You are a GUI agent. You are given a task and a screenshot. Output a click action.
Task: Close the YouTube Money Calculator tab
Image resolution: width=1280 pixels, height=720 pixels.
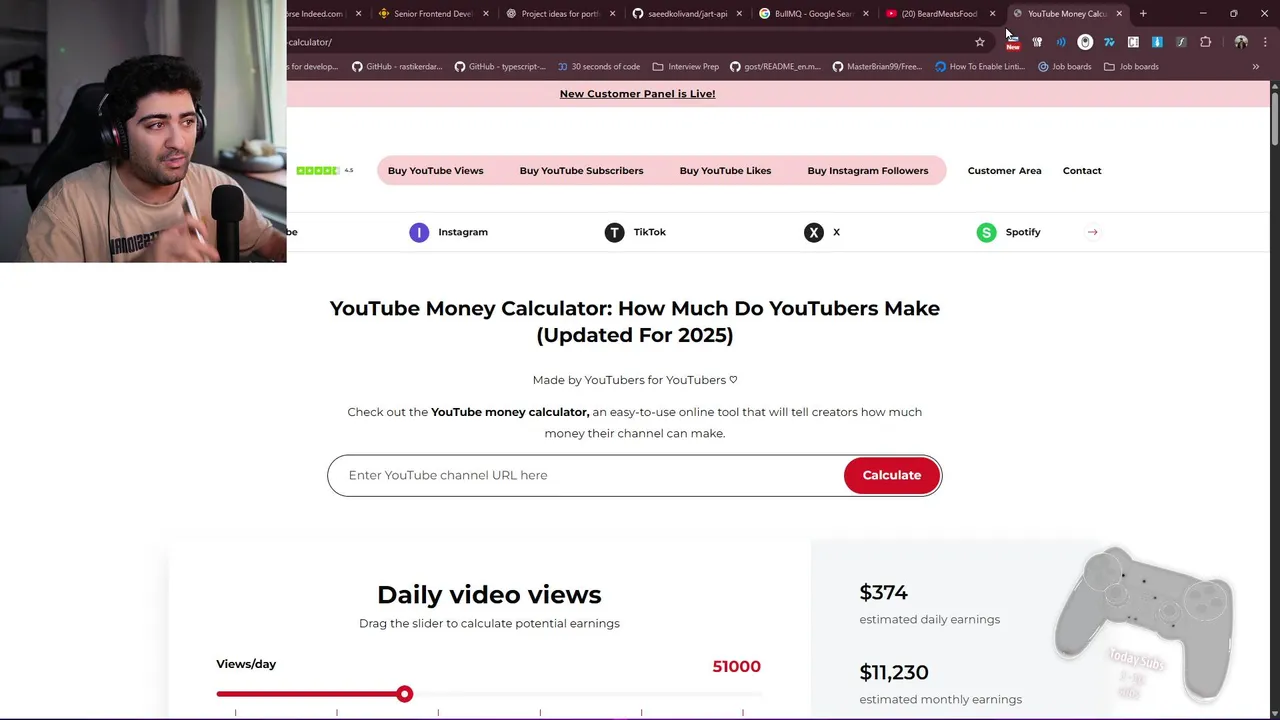[x=1119, y=14]
